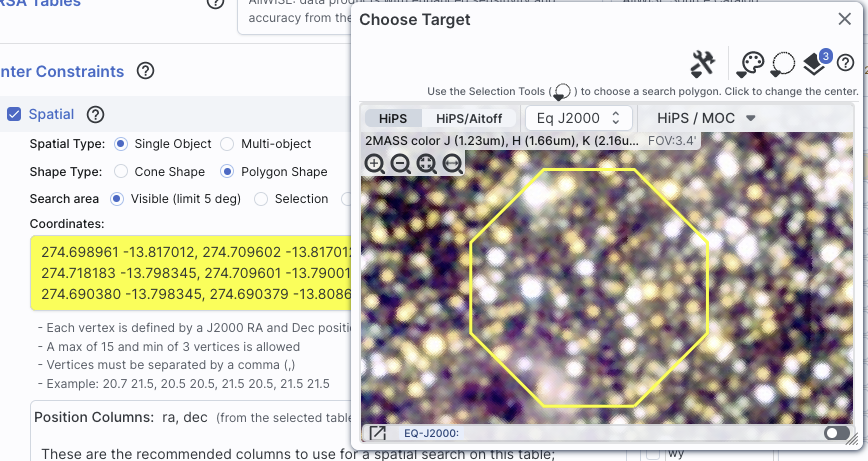
Task: Open the image layers icon
Action: 816,64
